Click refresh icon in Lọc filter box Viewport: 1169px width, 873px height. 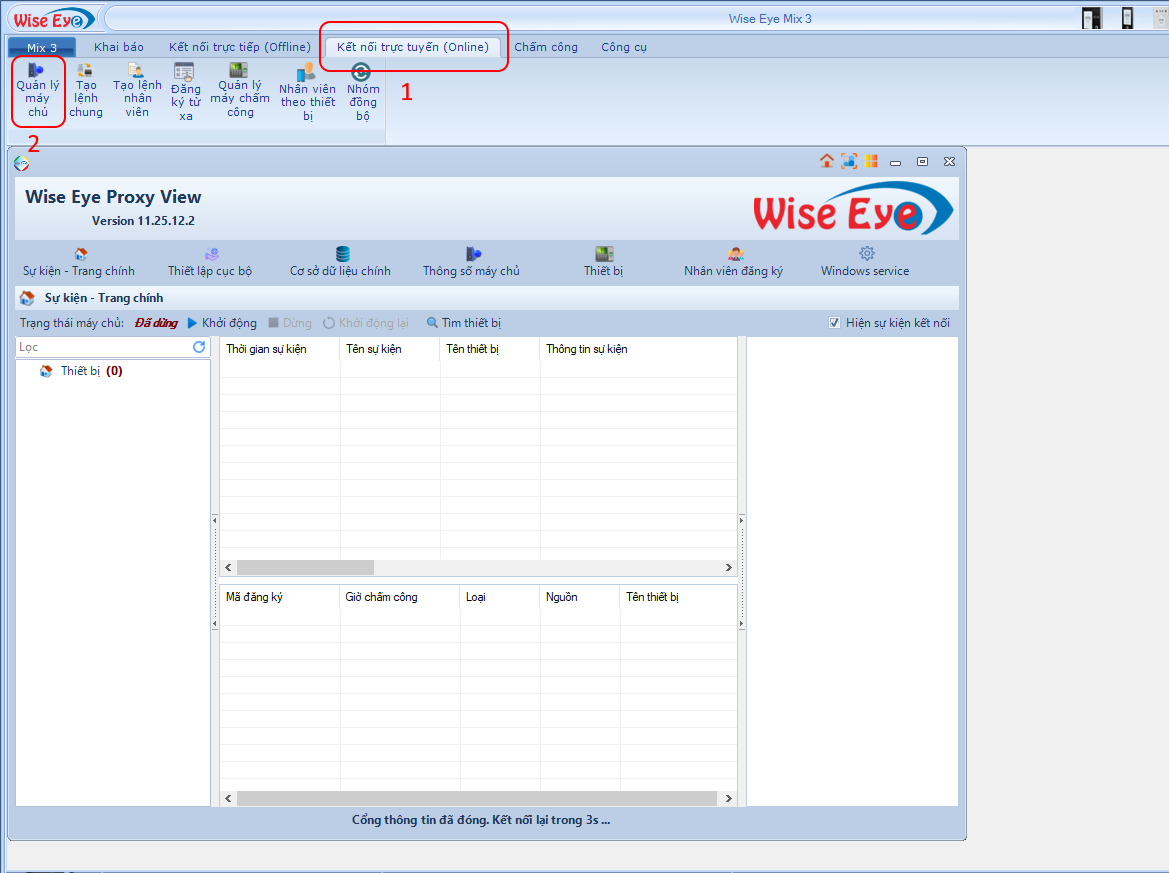(199, 347)
